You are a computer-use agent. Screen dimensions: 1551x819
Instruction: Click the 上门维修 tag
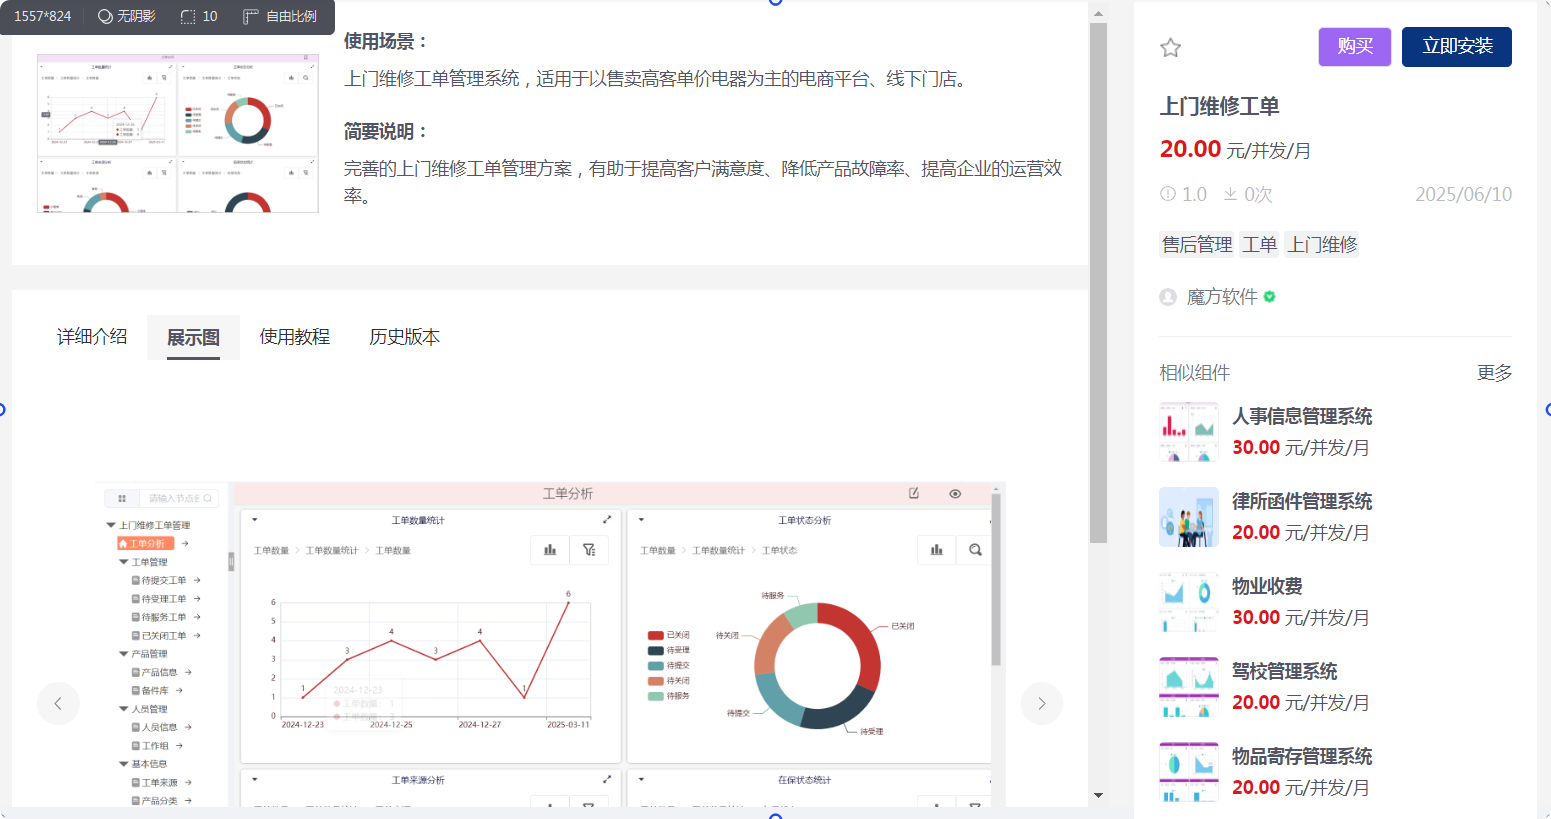[x=1322, y=244]
